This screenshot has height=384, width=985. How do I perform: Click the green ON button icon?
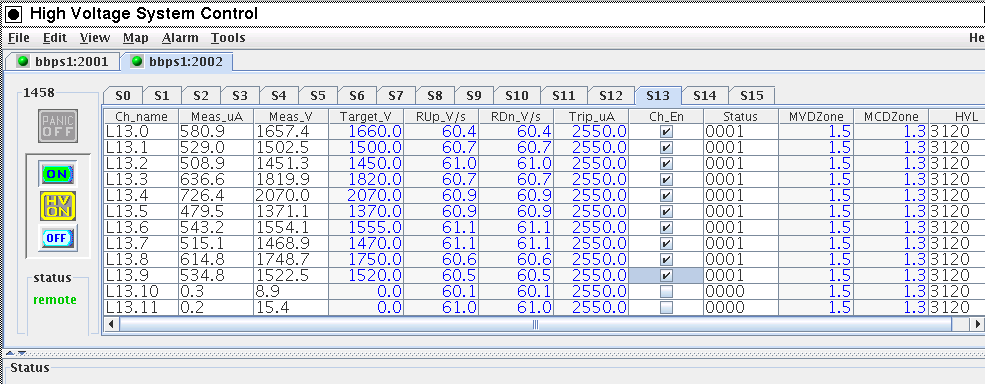(x=58, y=174)
